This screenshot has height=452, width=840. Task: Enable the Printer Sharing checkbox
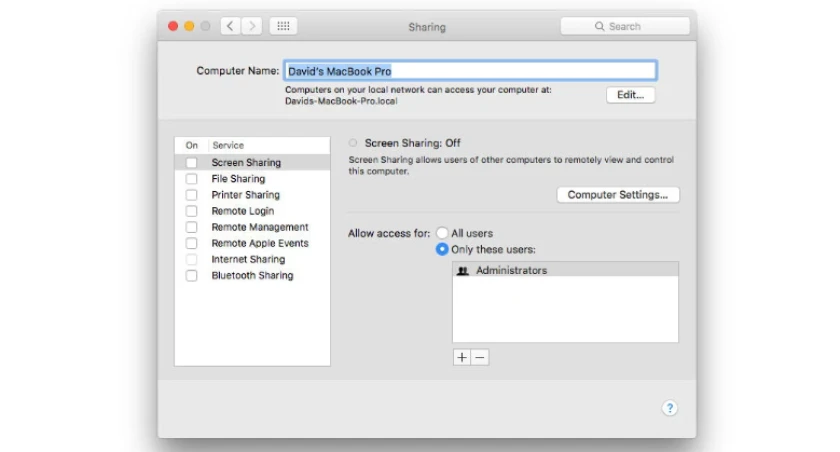coord(191,194)
